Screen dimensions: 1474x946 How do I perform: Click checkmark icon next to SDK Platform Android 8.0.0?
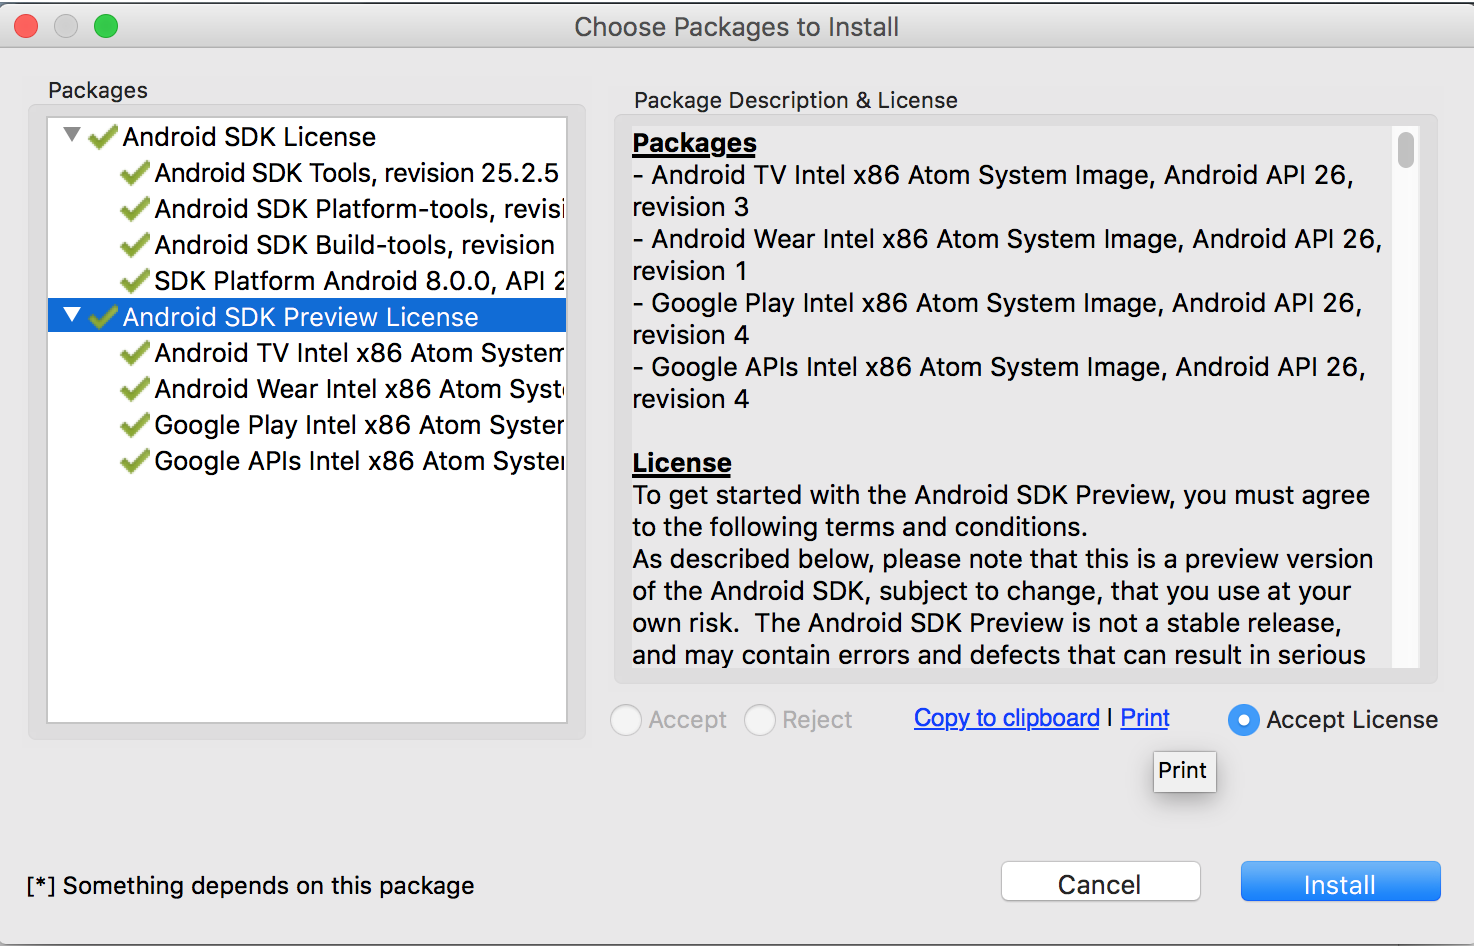coord(135,281)
